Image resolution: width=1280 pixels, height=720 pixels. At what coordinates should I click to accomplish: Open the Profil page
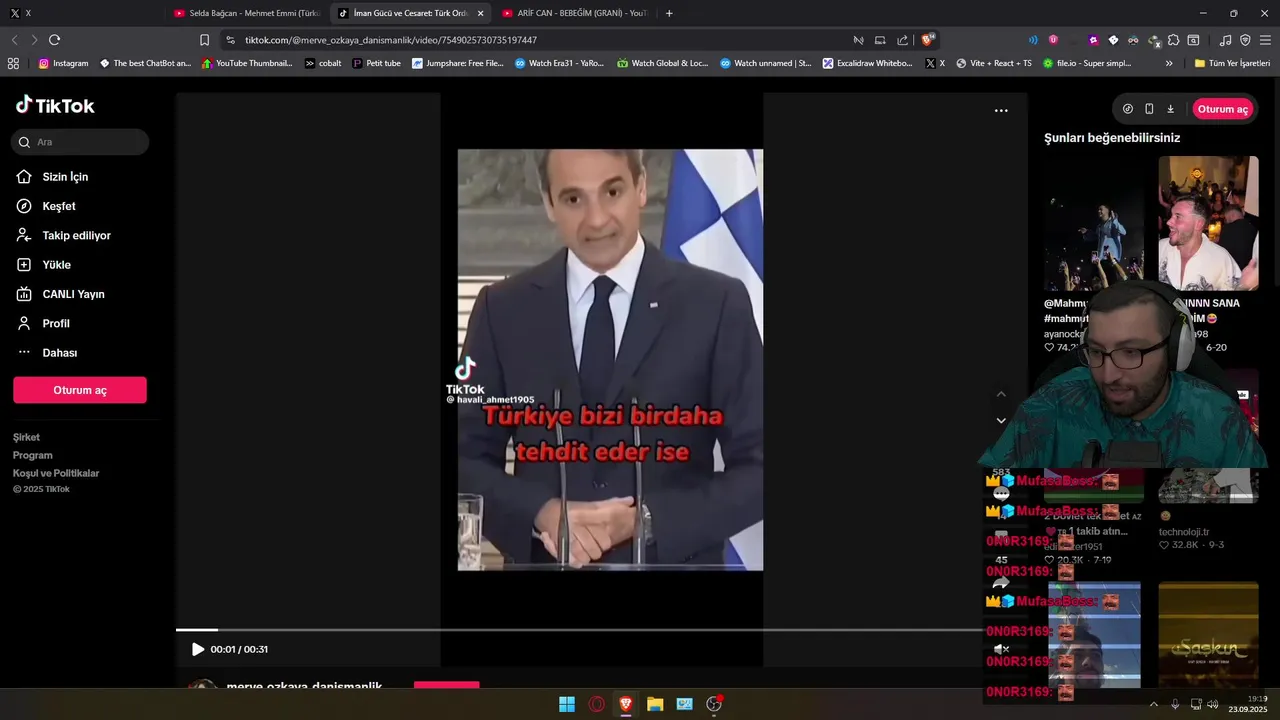[x=56, y=324]
